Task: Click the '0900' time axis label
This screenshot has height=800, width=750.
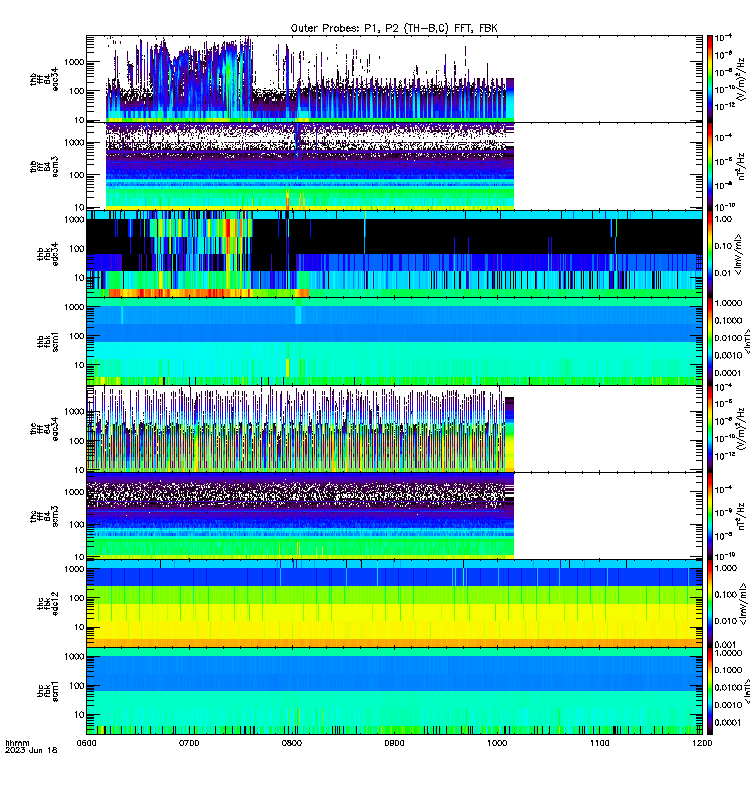Action: point(394,743)
